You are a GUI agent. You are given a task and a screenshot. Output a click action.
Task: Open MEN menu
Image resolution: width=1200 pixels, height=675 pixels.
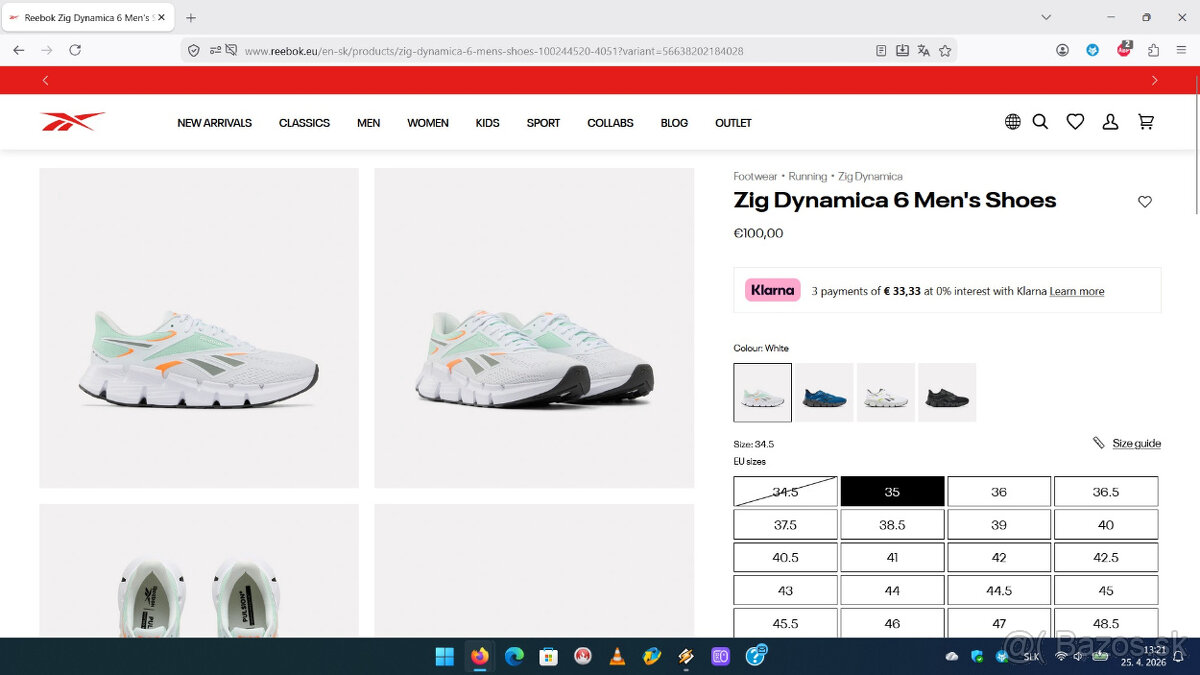tap(368, 123)
